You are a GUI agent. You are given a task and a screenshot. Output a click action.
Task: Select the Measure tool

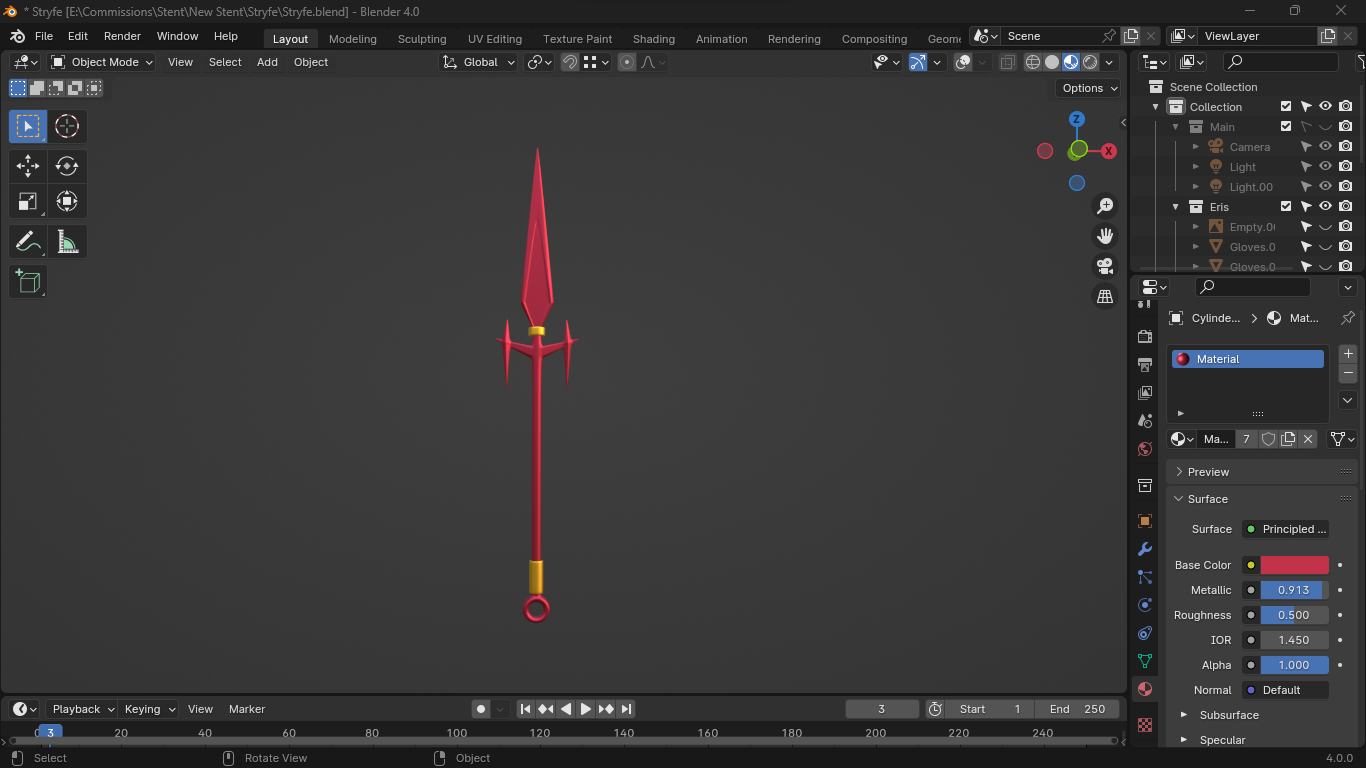pyautogui.click(x=67, y=242)
